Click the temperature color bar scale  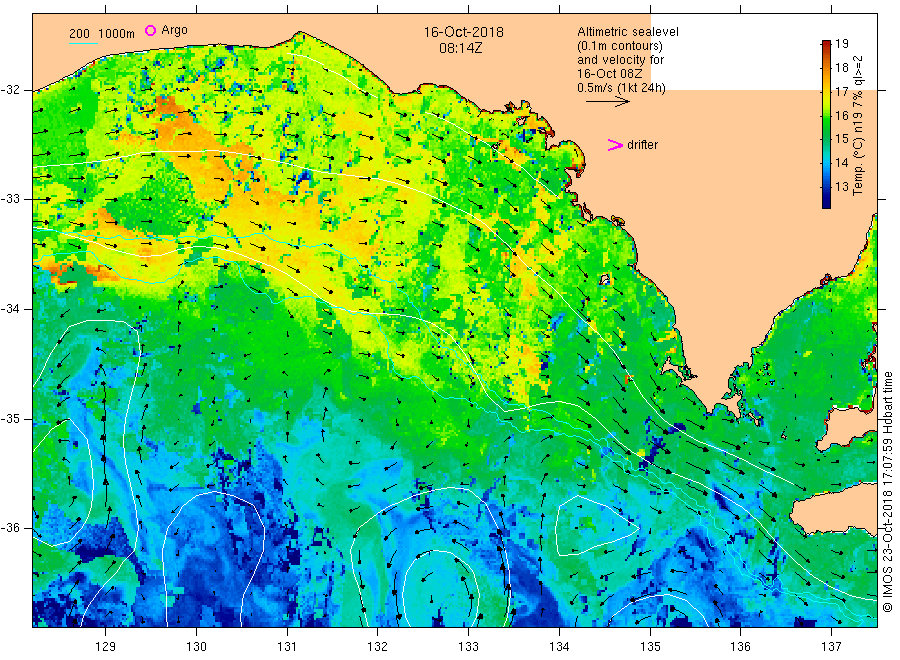(x=827, y=124)
